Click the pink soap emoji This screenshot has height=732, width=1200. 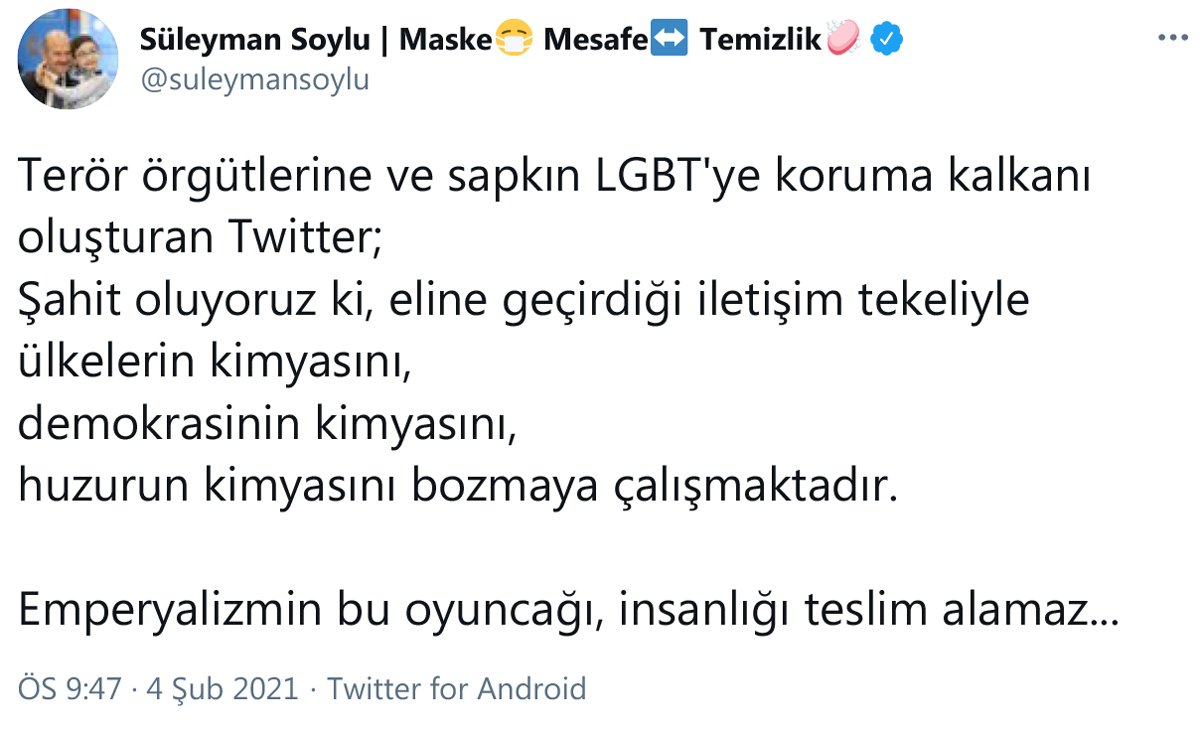845,40
